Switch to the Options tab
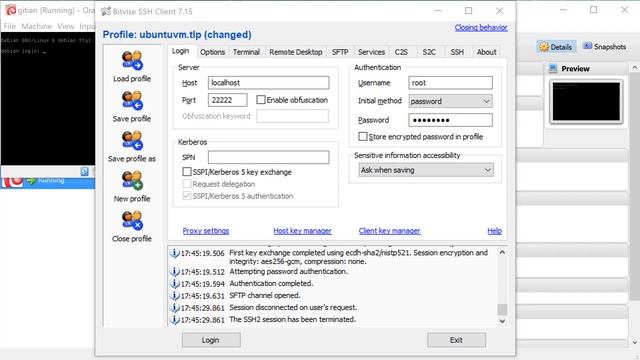The width and height of the screenshot is (640, 360). [212, 52]
